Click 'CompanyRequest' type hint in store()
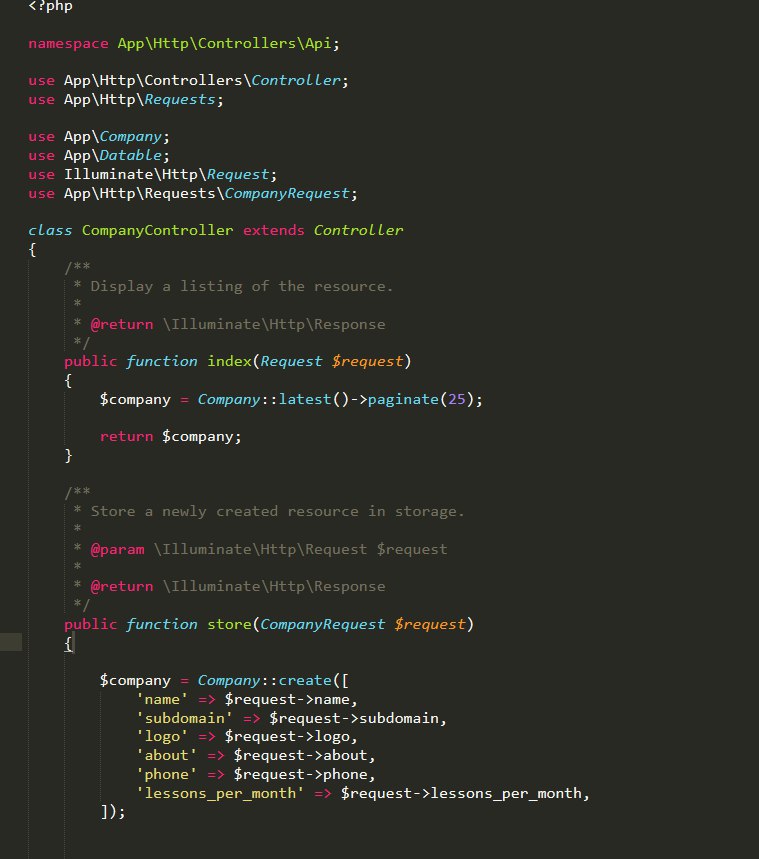 (322, 625)
